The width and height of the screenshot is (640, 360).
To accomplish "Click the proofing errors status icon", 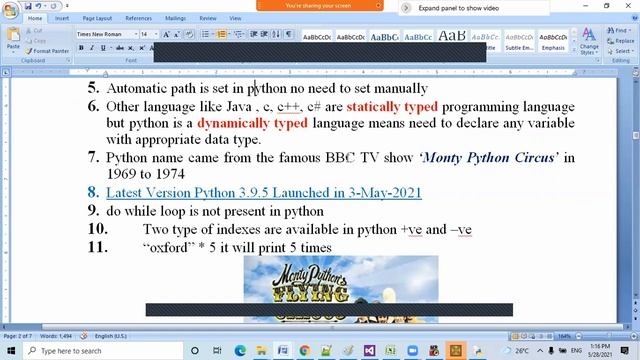I will tap(84, 336).
